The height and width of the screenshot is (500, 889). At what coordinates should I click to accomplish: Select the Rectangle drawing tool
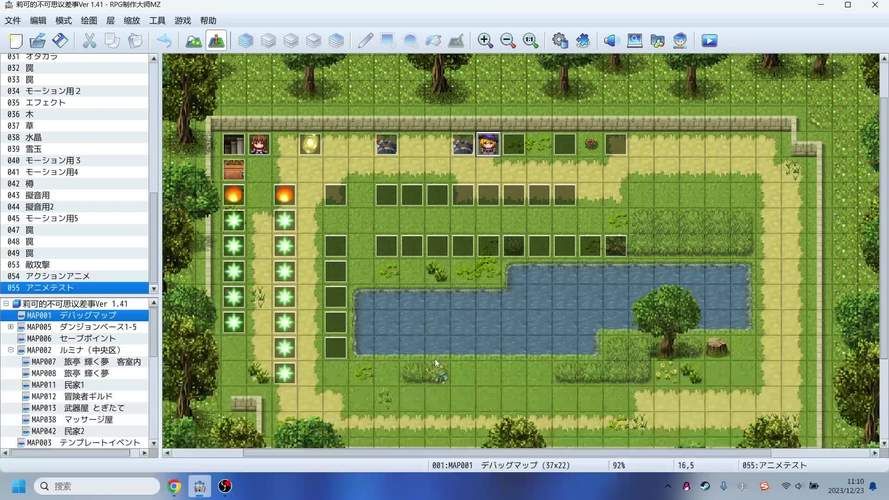(388, 41)
